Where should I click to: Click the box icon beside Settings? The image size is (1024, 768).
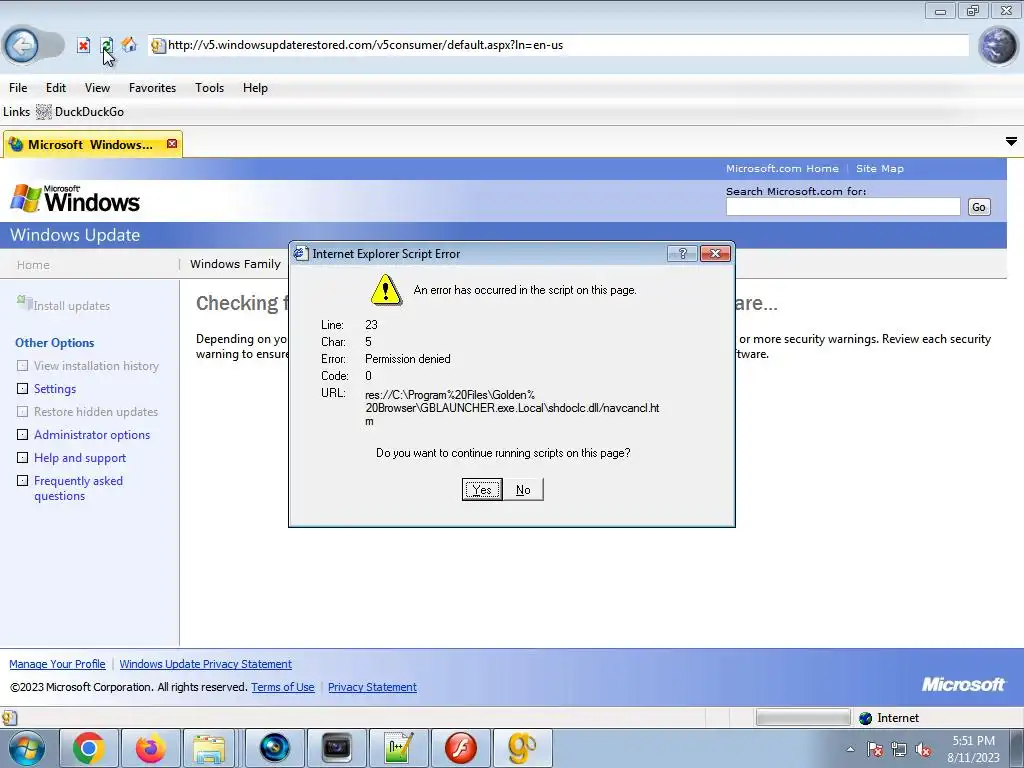point(22,389)
